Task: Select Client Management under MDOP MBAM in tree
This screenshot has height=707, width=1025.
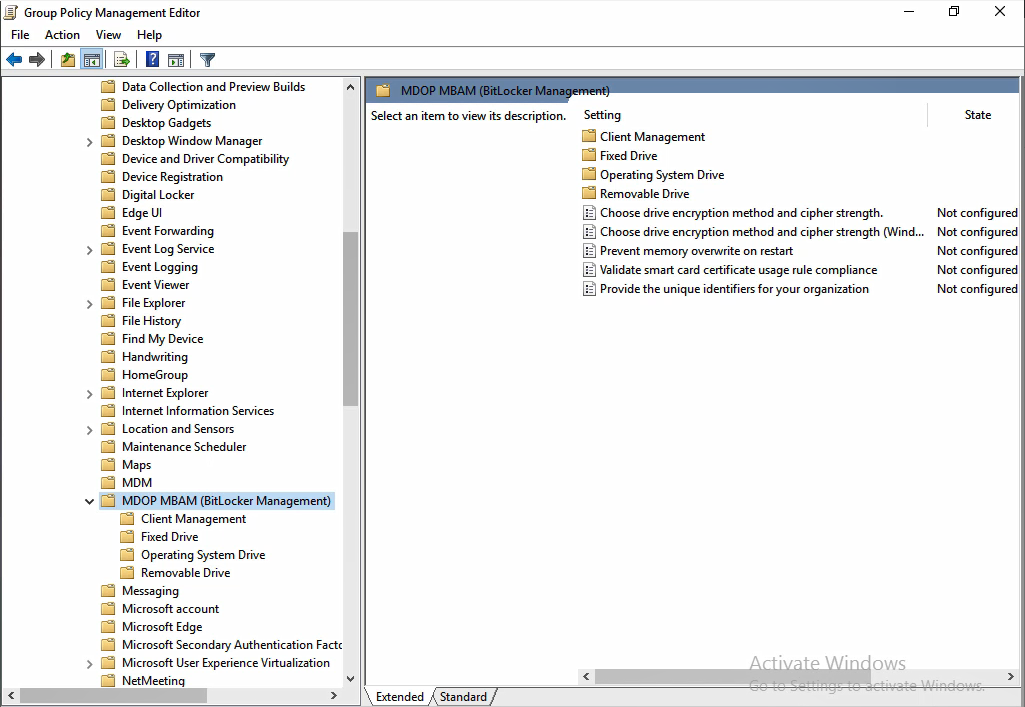Action: coord(193,519)
